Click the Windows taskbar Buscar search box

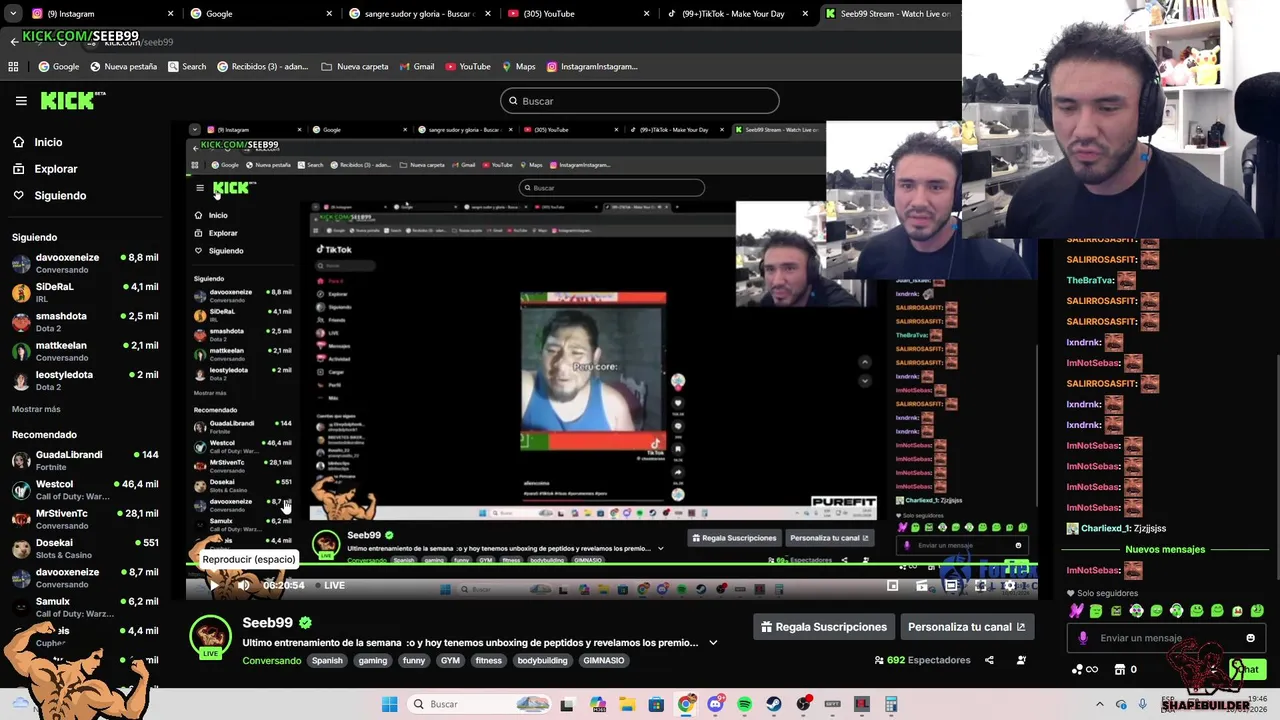tap(481, 704)
